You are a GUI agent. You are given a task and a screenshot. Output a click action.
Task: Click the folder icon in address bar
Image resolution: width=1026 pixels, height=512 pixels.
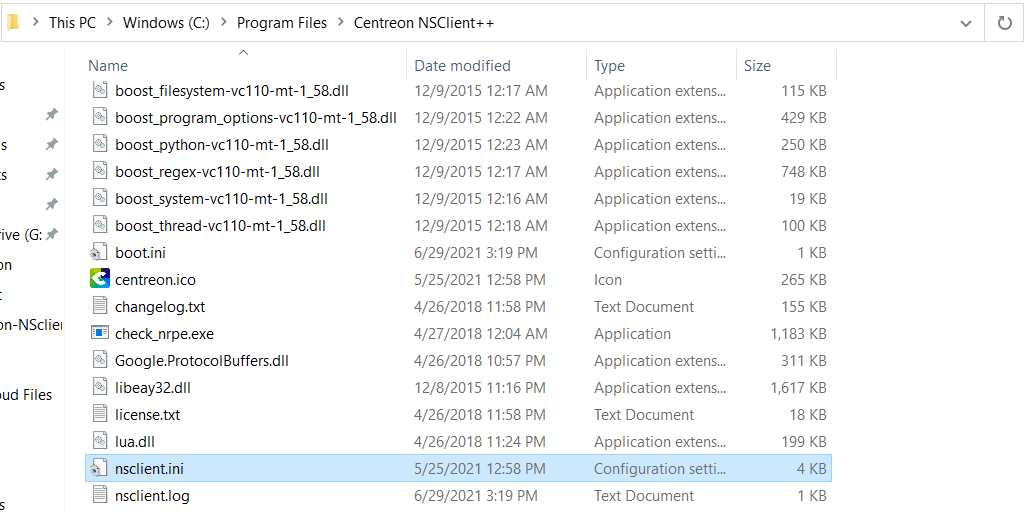(12, 22)
